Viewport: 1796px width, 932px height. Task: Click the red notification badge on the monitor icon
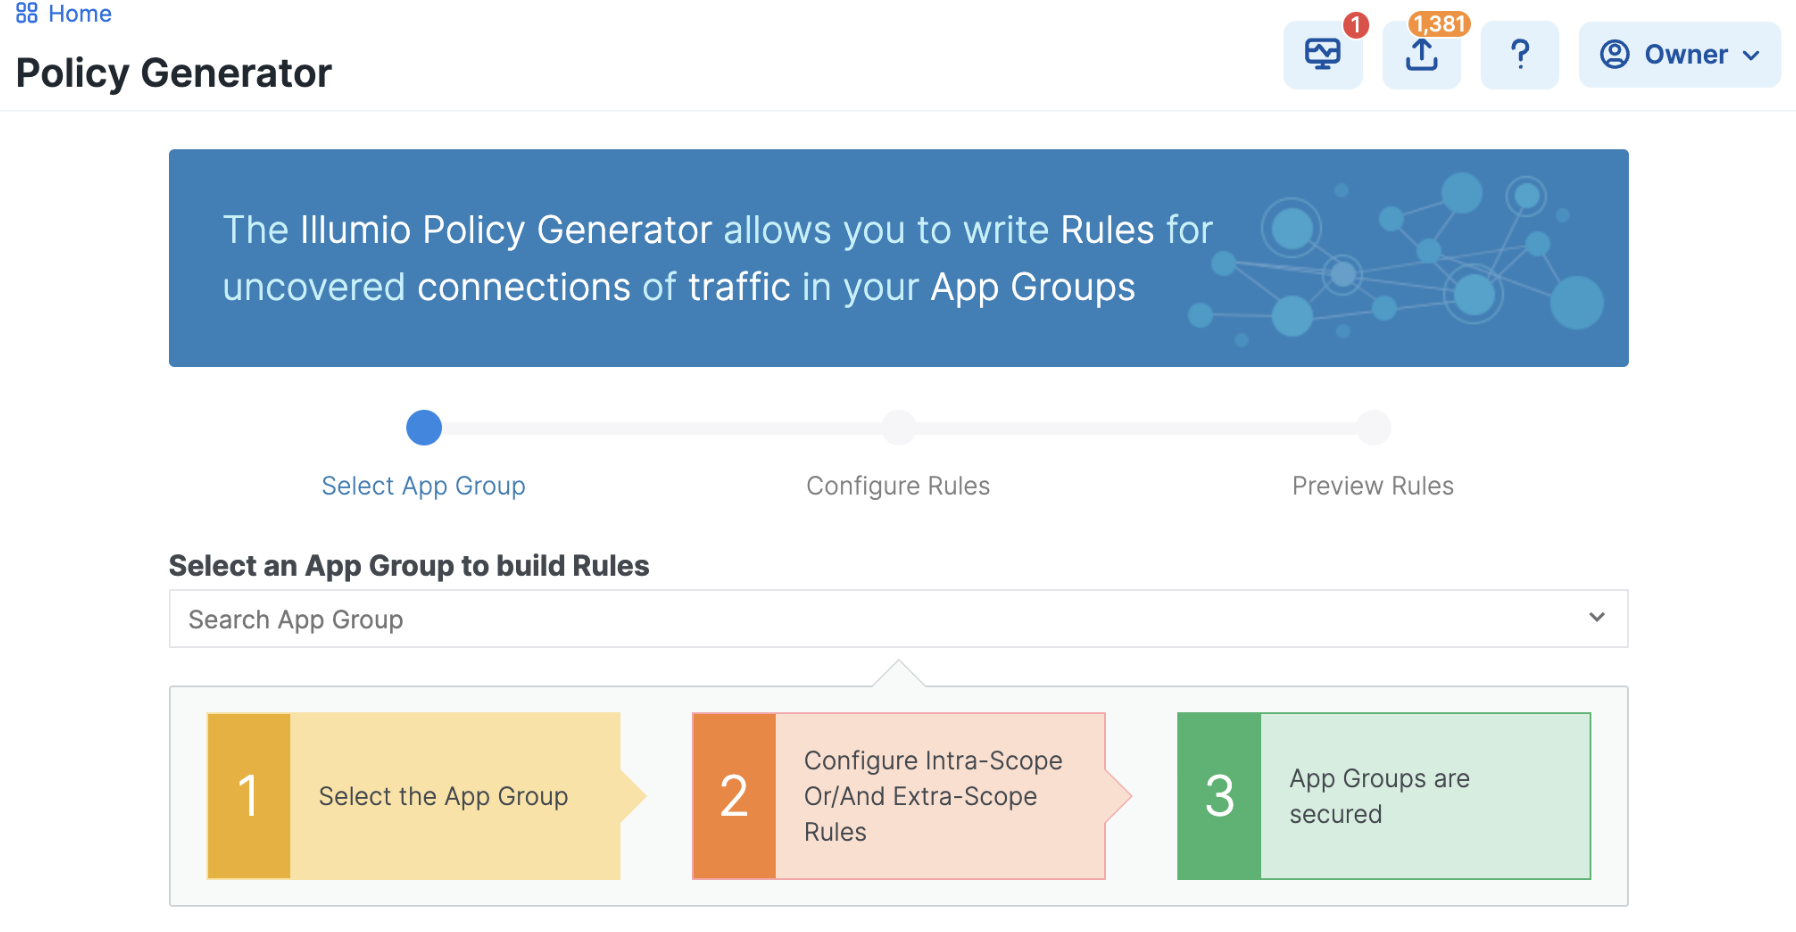(1357, 28)
